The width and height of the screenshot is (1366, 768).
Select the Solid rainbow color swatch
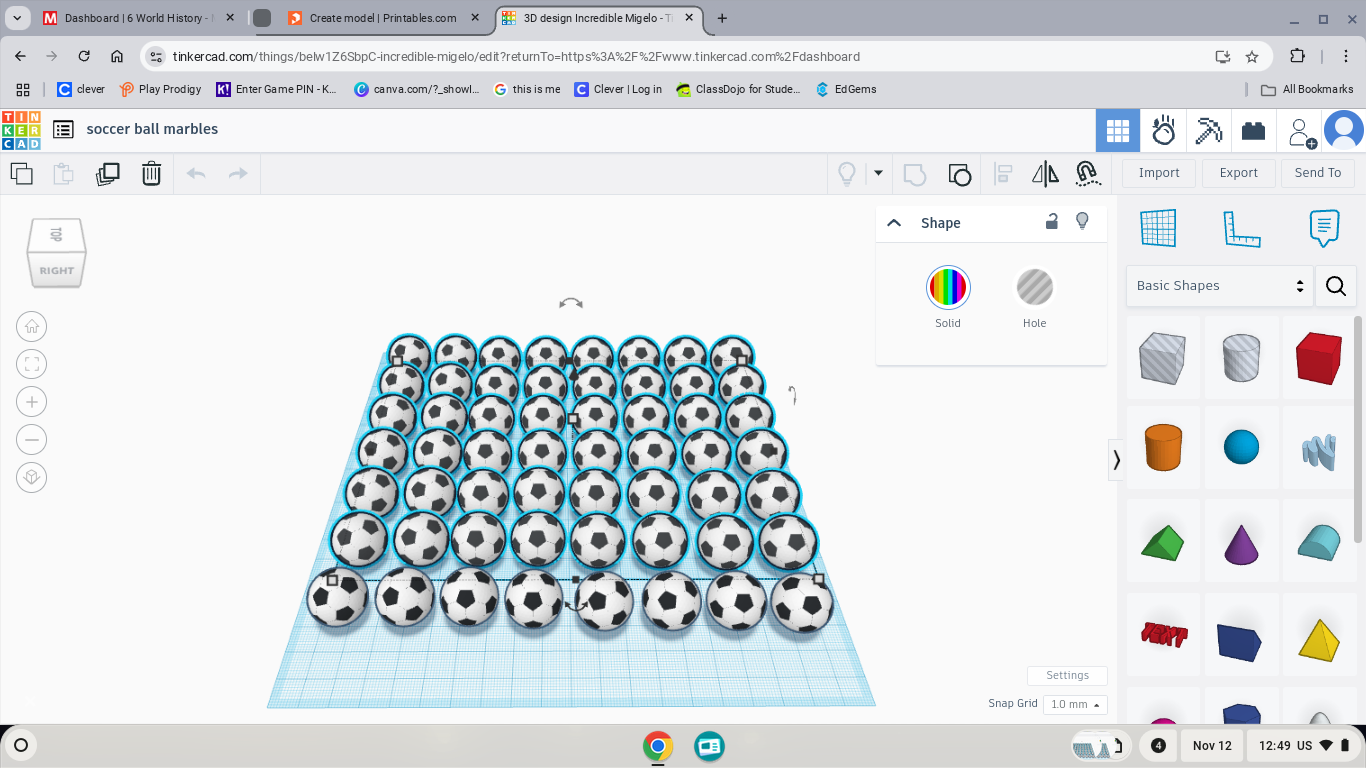point(948,287)
